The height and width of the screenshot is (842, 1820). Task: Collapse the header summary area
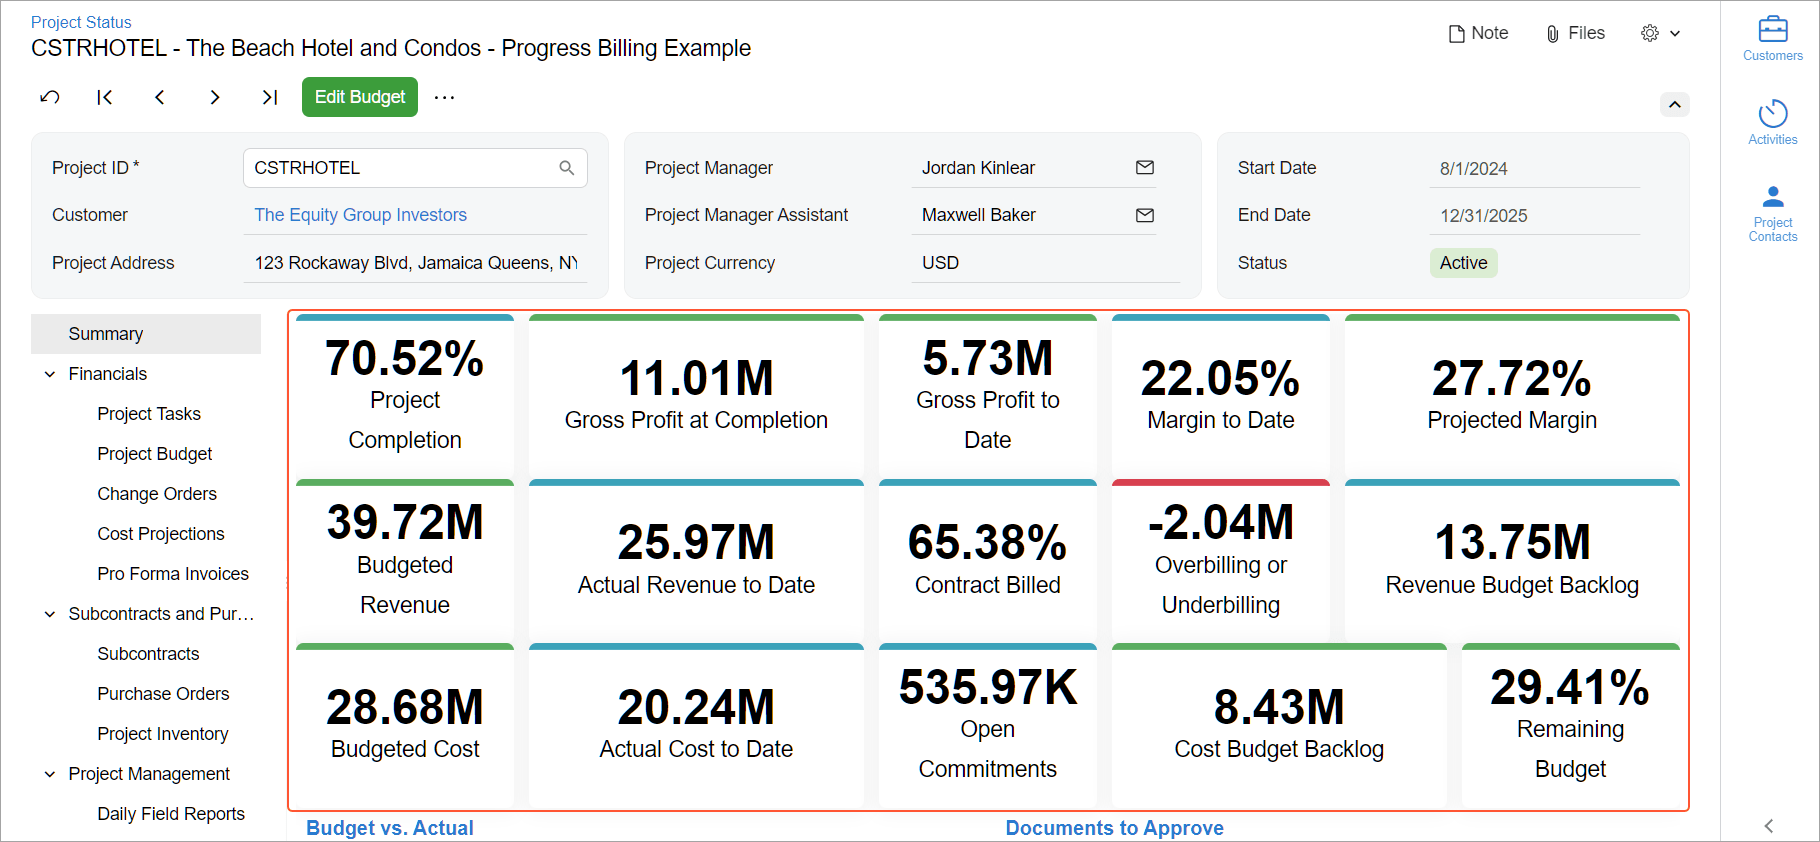tap(1675, 104)
